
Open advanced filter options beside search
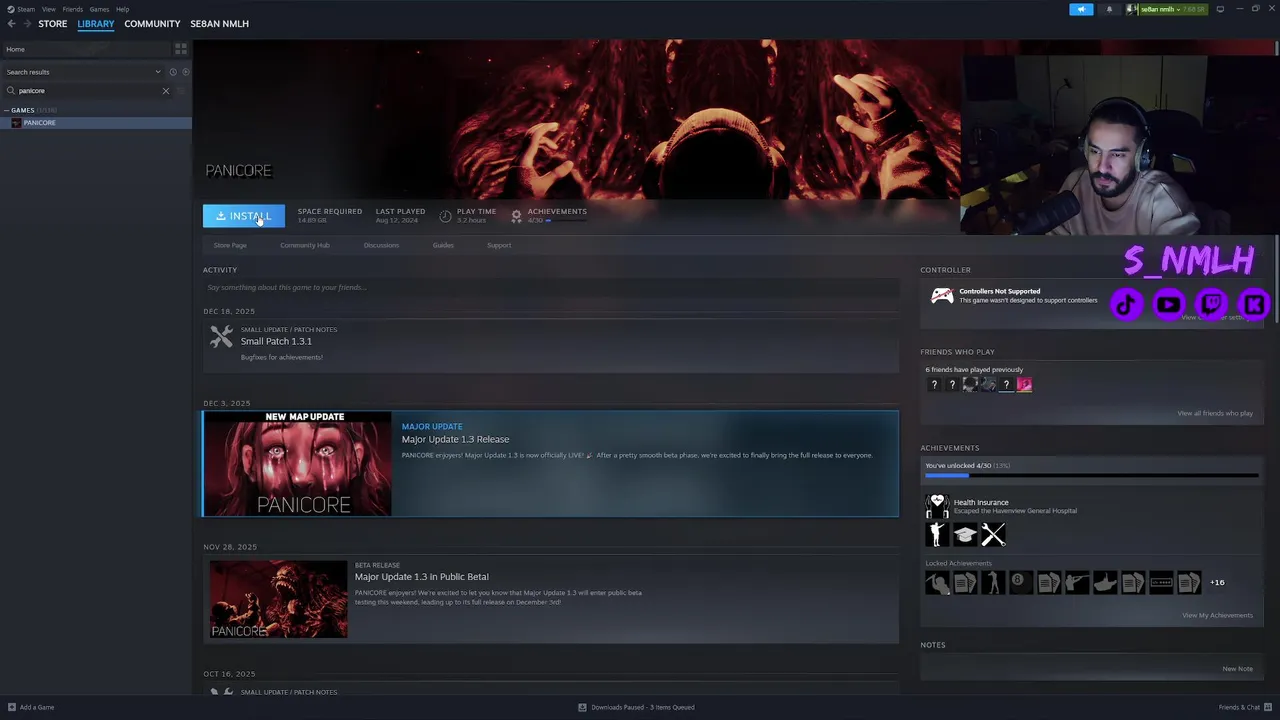coord(181,91)
